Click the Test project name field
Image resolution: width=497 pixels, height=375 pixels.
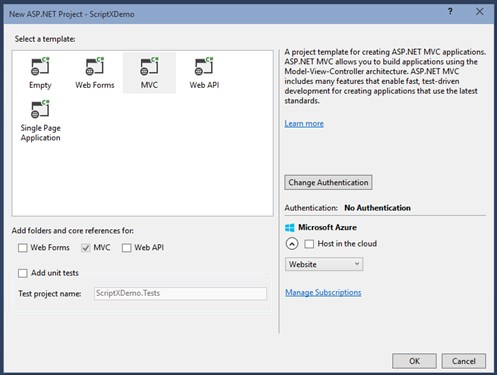click(x=180, y=293)
